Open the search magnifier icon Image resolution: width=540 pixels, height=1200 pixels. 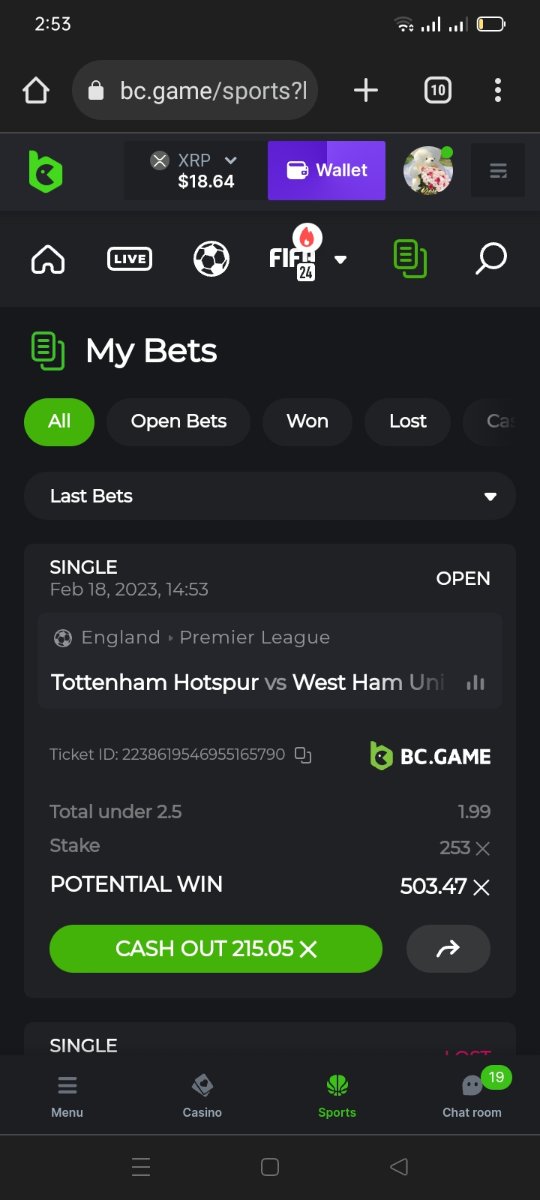(490, 259)
